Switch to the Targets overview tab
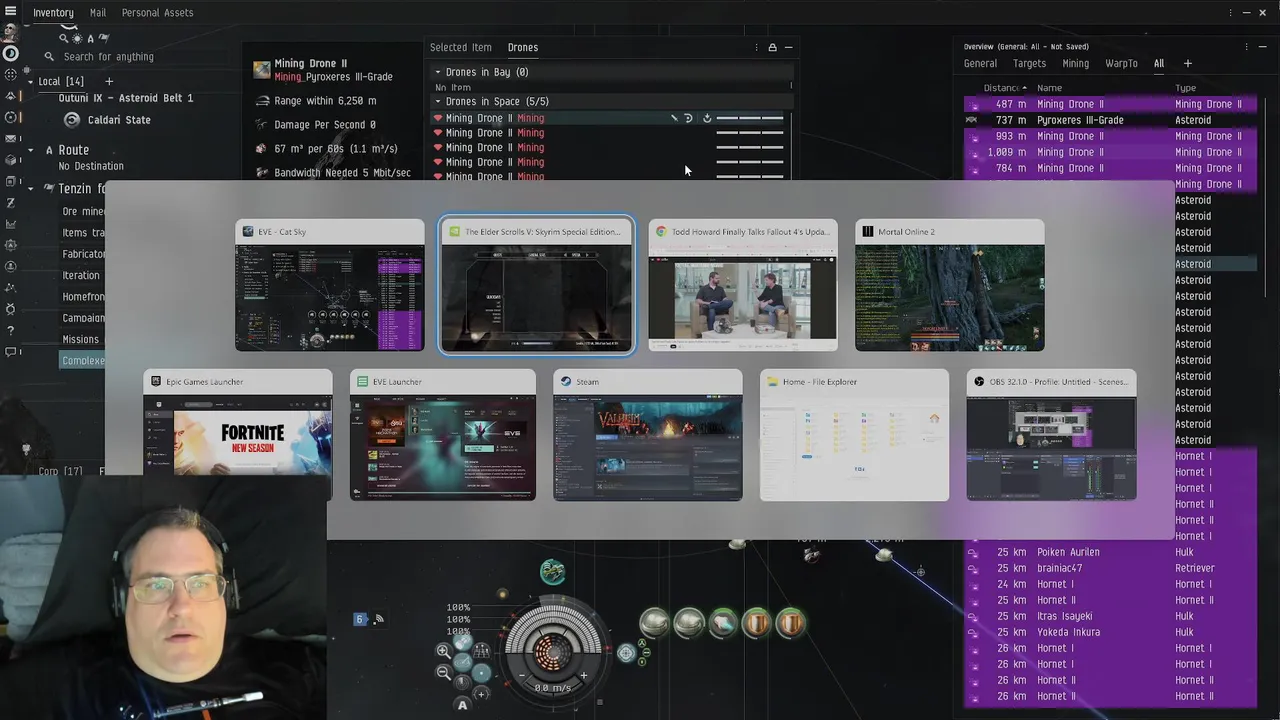 pos(1029,63)
